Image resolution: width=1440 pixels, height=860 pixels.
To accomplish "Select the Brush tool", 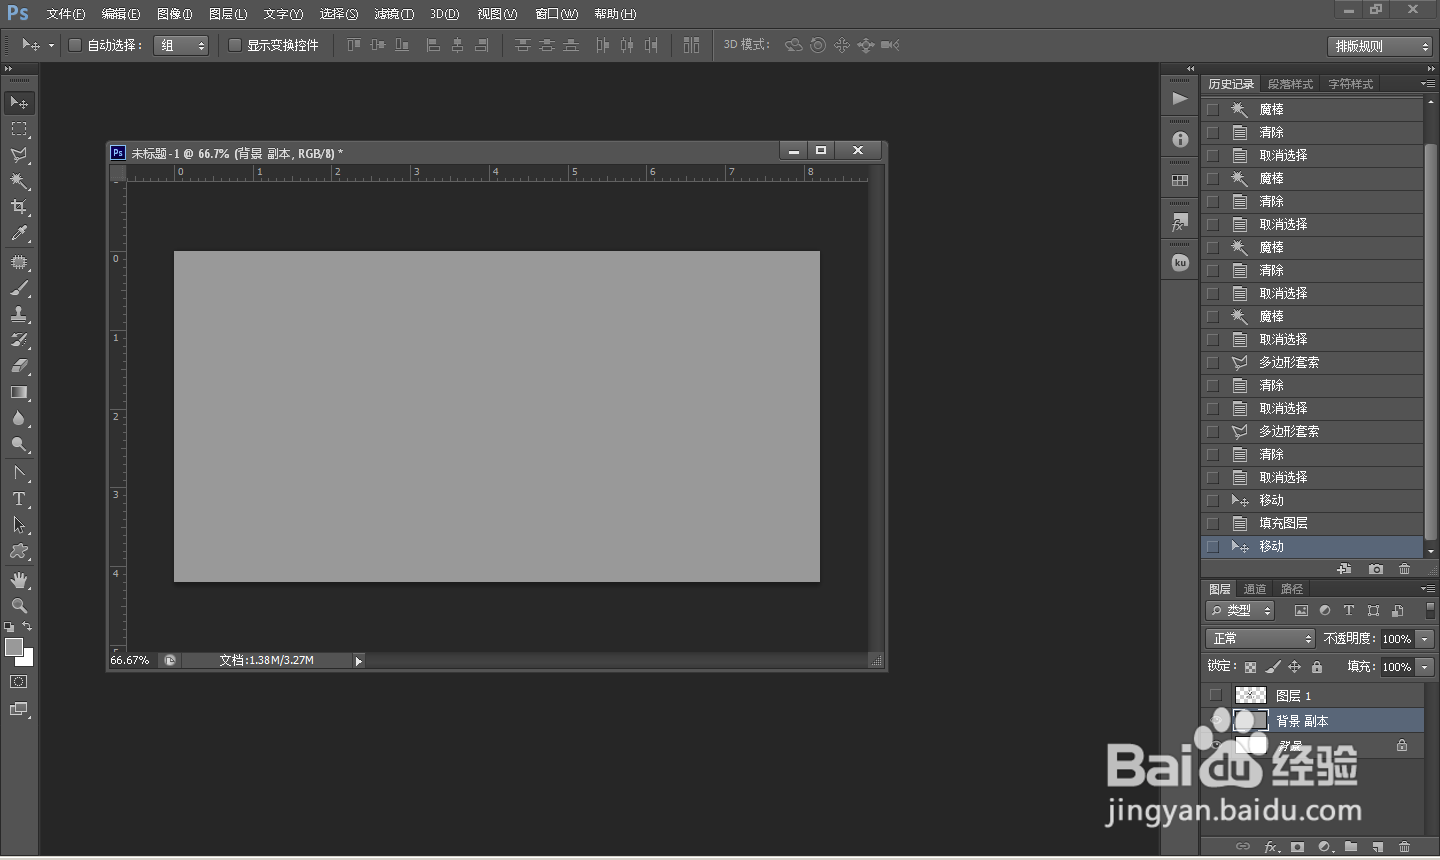I will coord(19,288).
